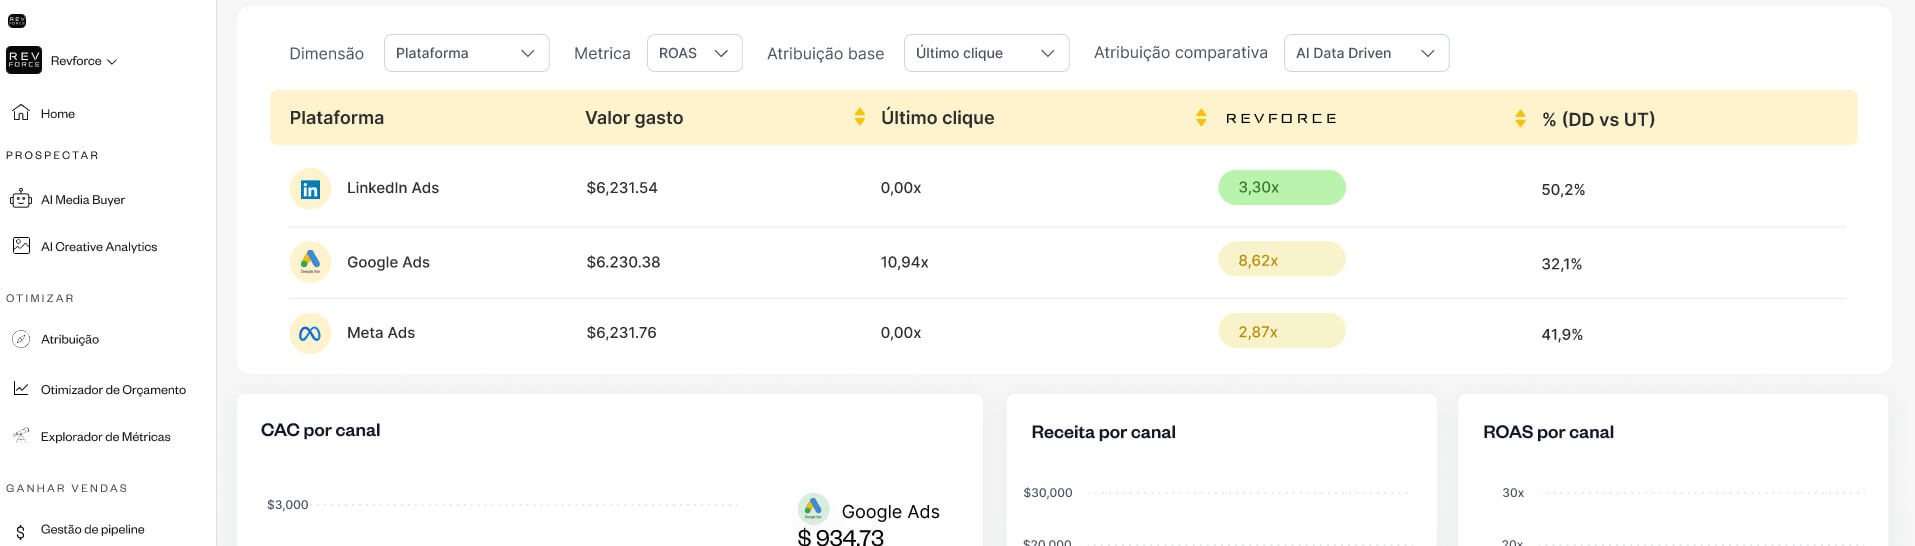Open Otimizador de Orçamento page
1915x546 pixels.
click(113, 390)
